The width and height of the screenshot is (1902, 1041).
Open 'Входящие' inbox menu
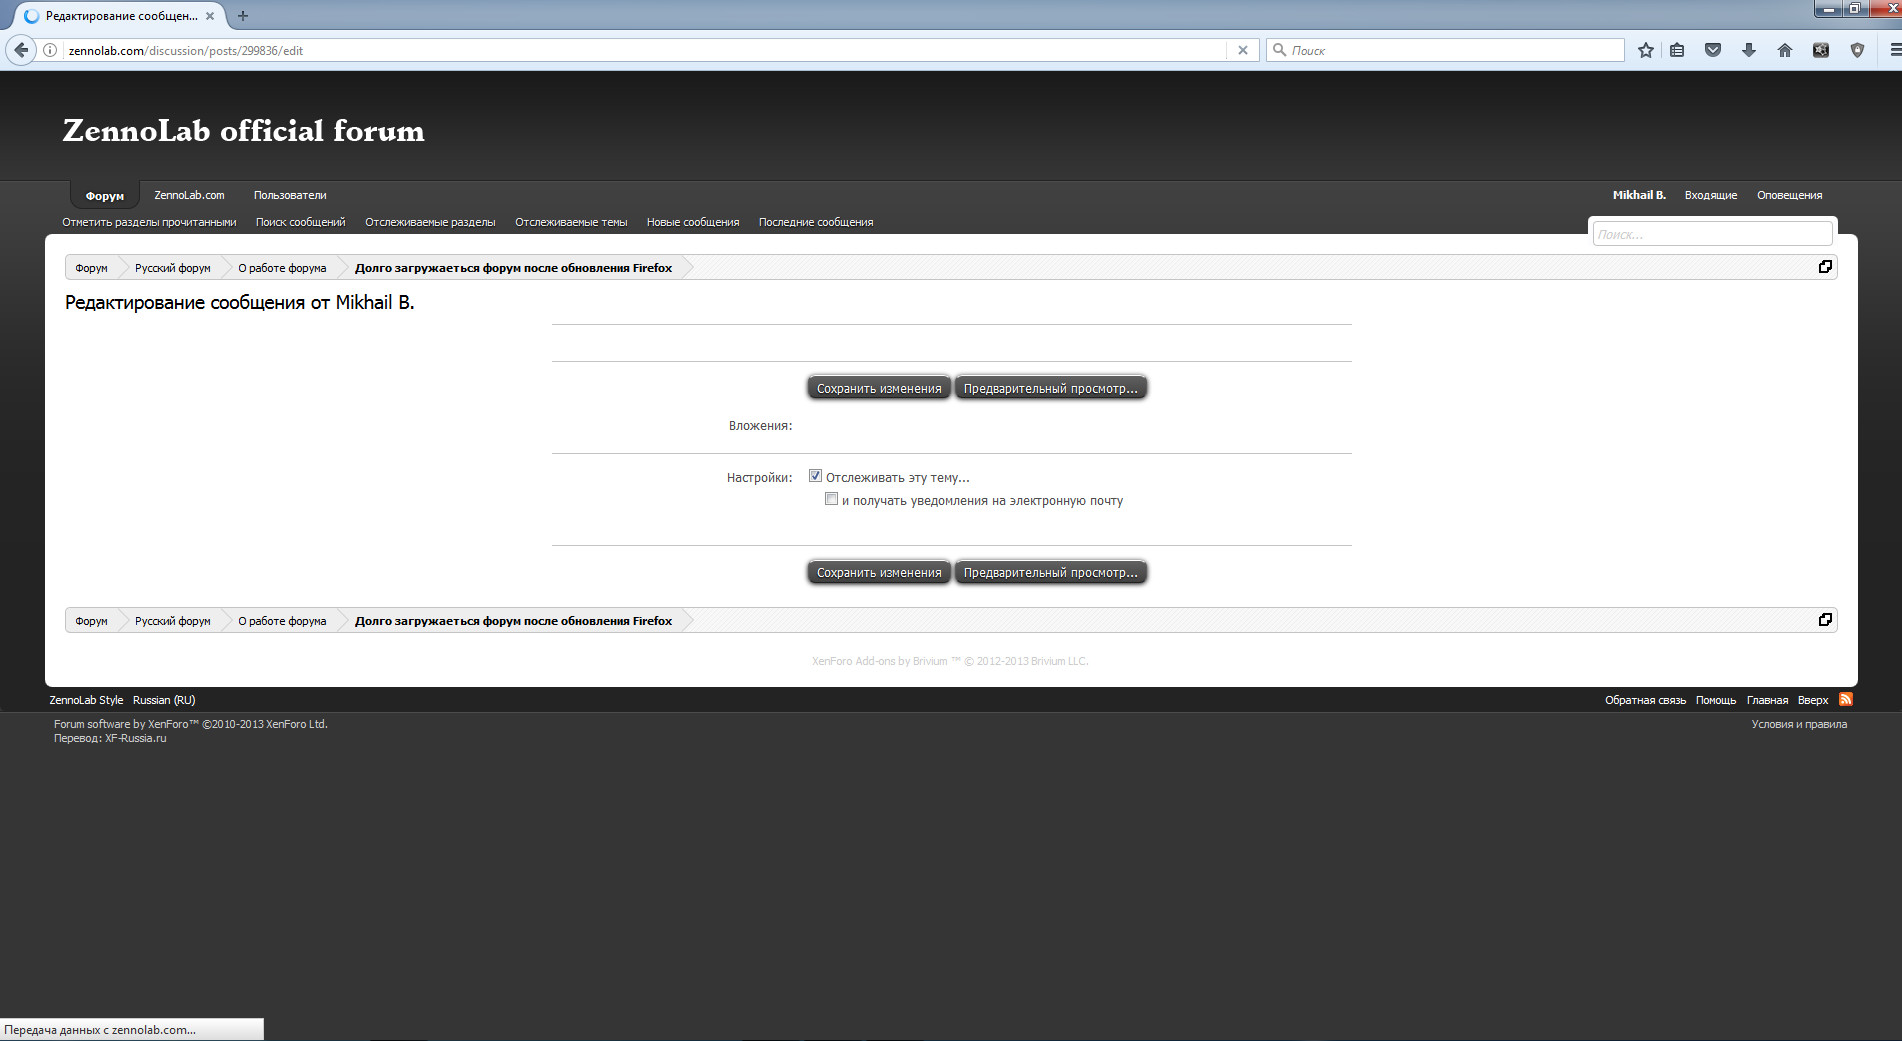(1711, 195)
